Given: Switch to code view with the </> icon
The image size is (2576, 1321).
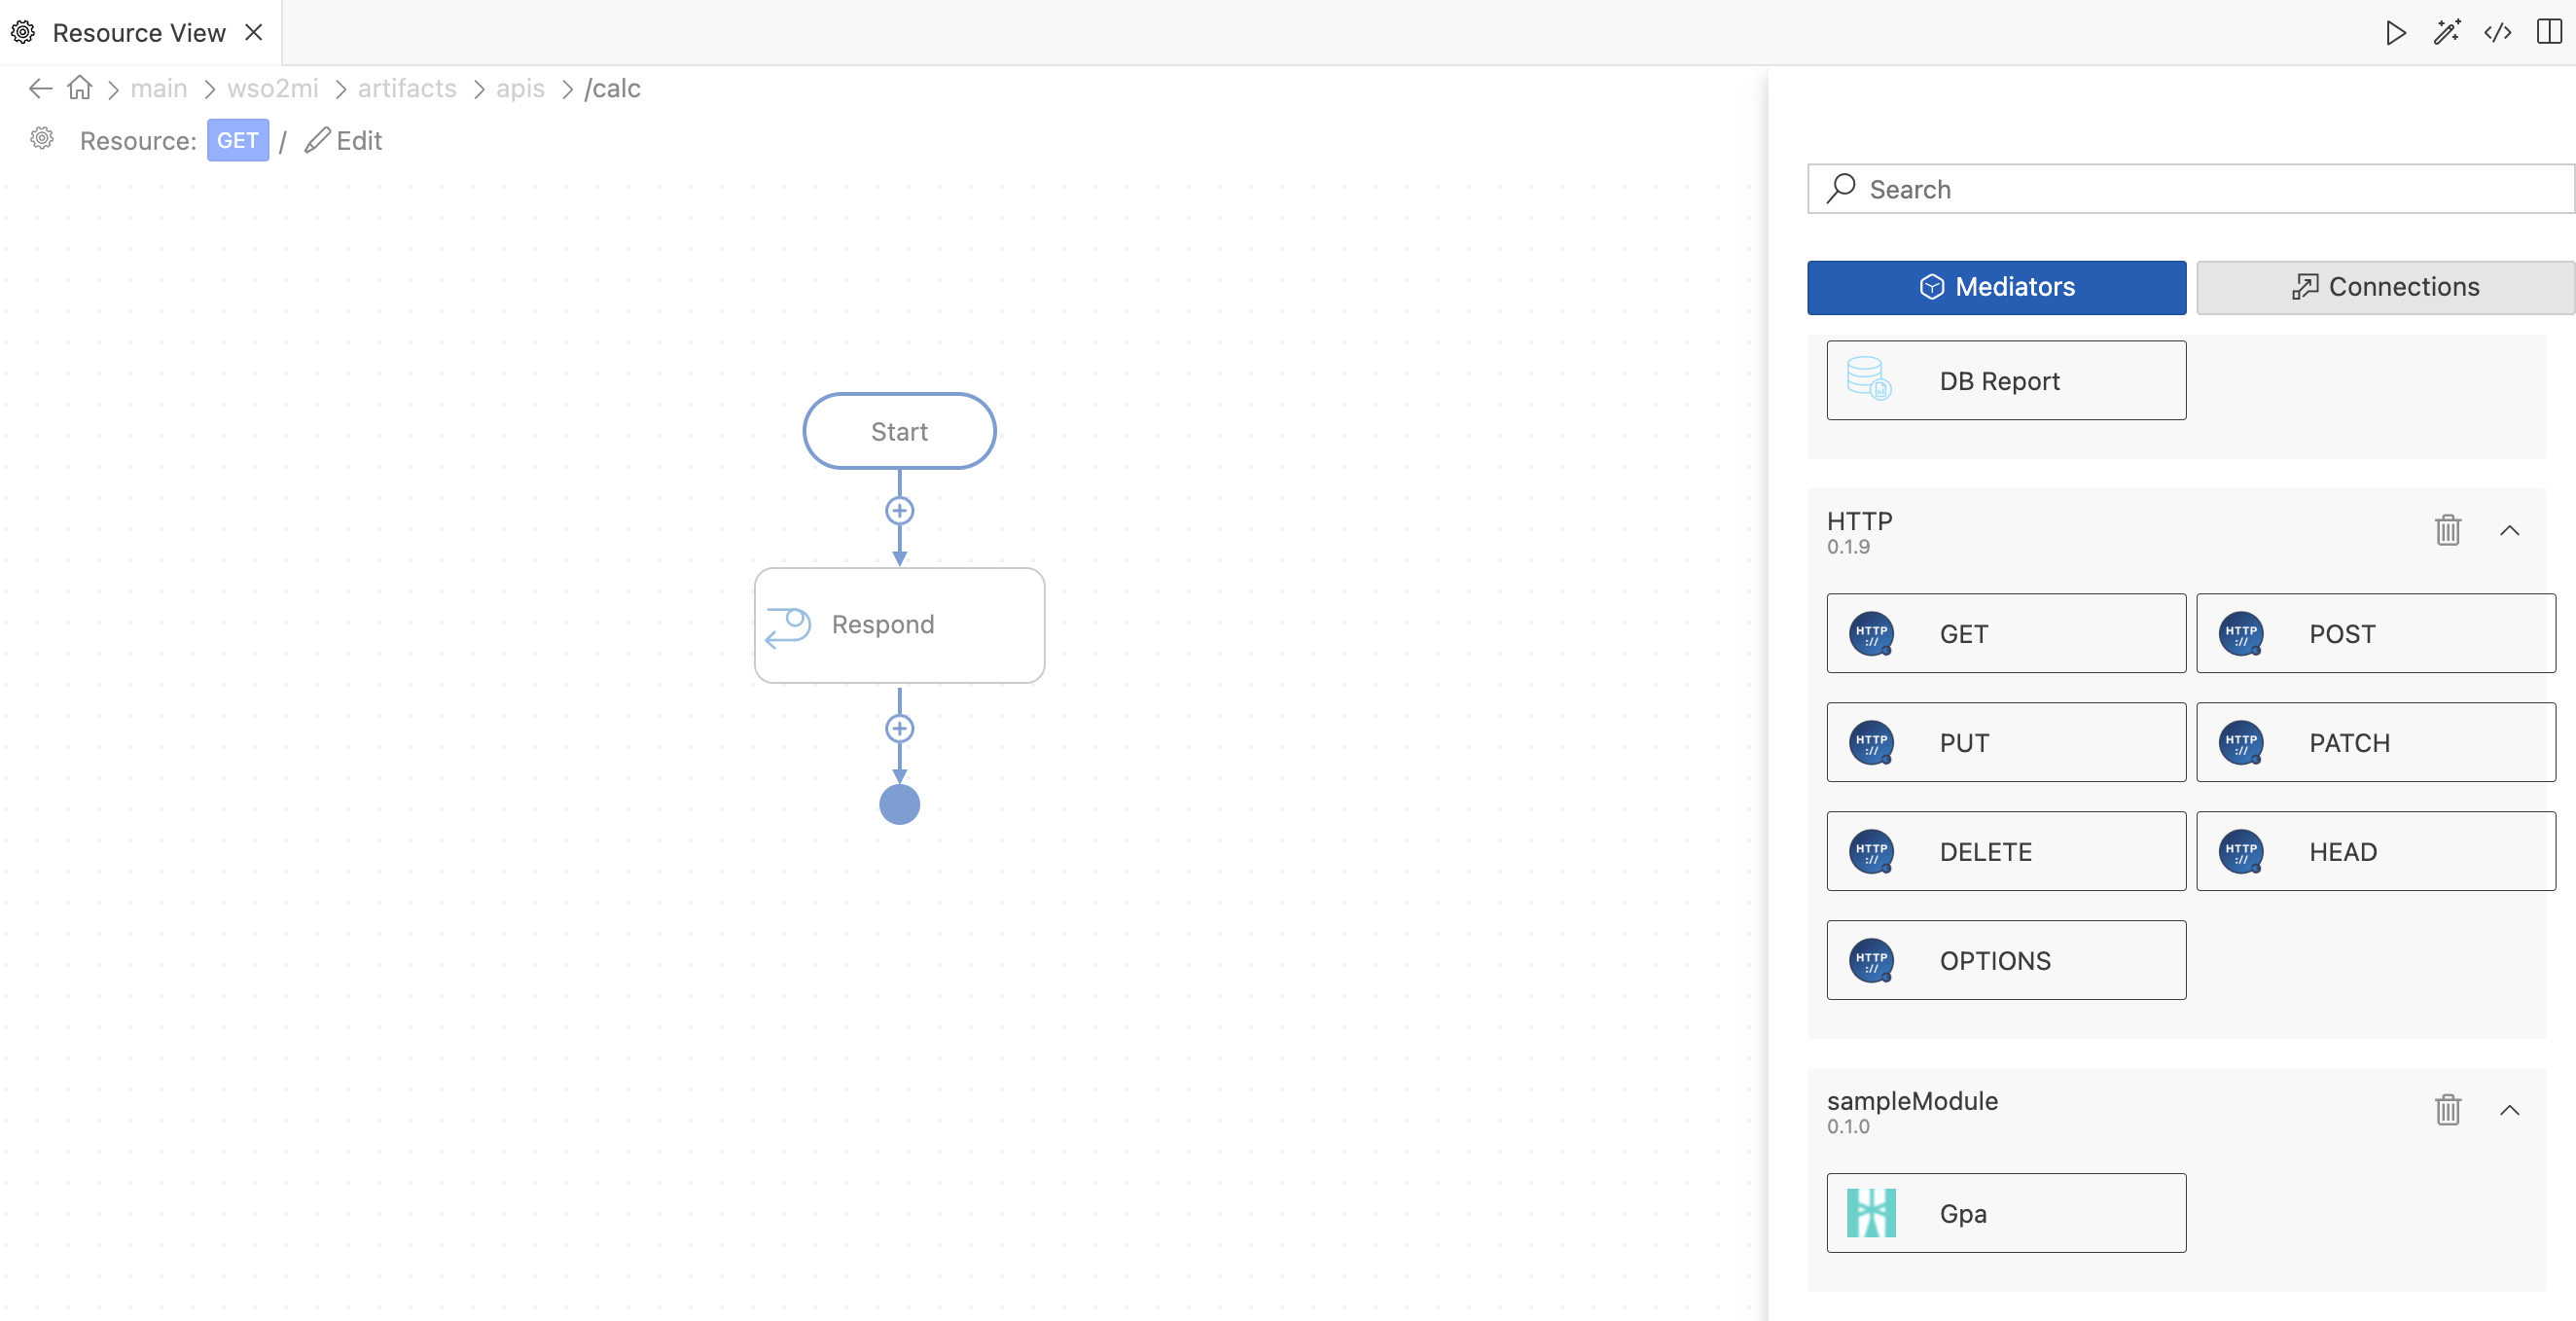Looking at the screenshot, I should tap(2497, 32).
